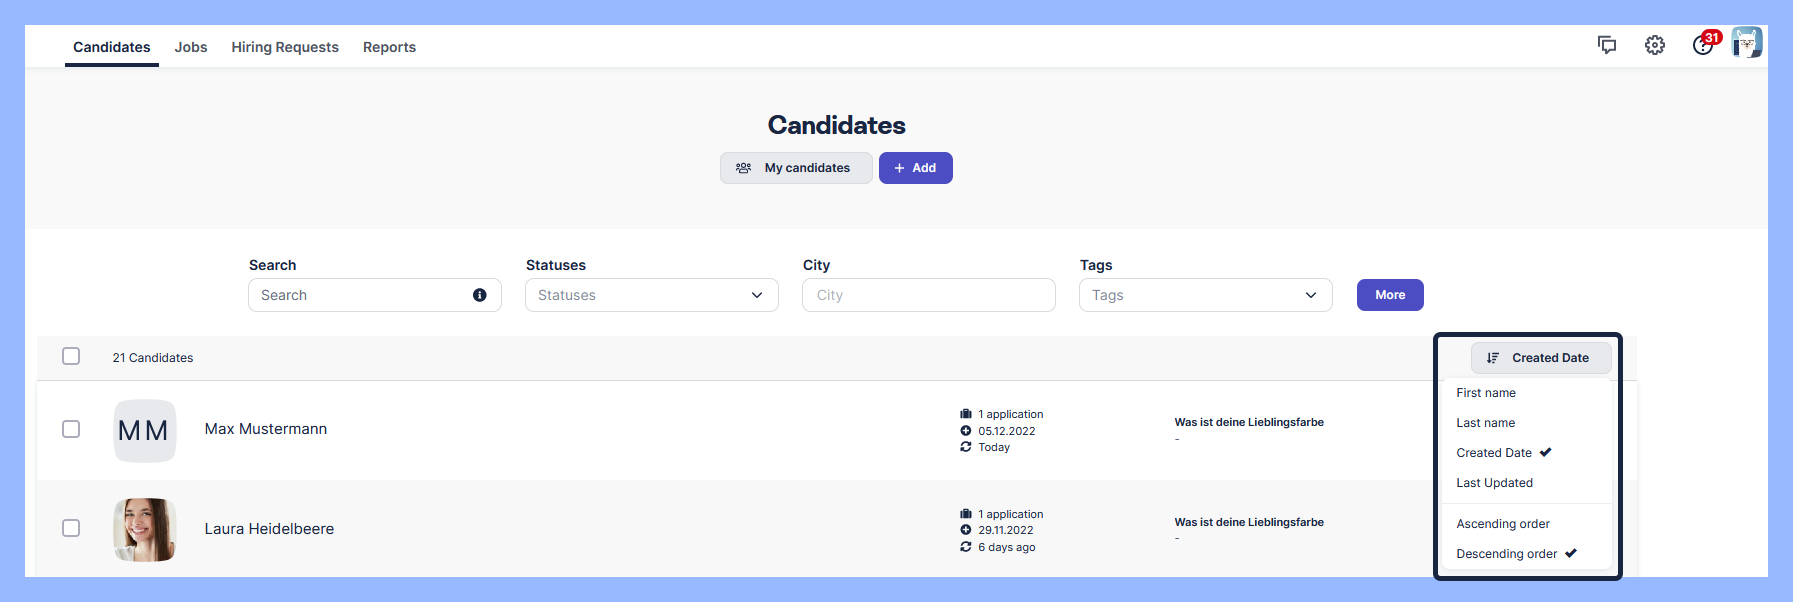Open the Tags dropdown
Screen dimensions: 1793x602
[x=1205, y=295]
